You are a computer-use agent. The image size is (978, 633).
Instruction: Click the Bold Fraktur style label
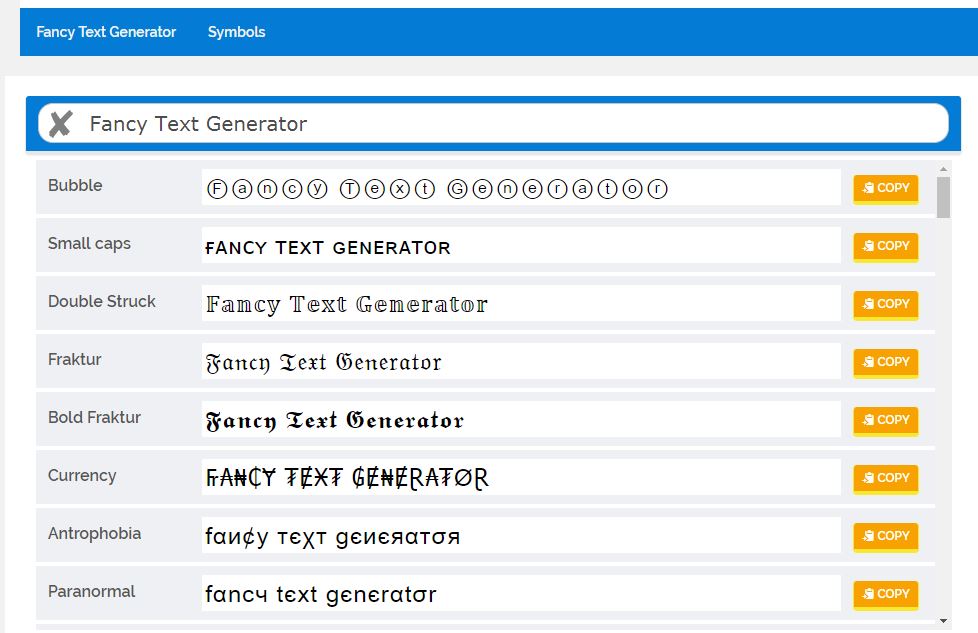point(94,417)
